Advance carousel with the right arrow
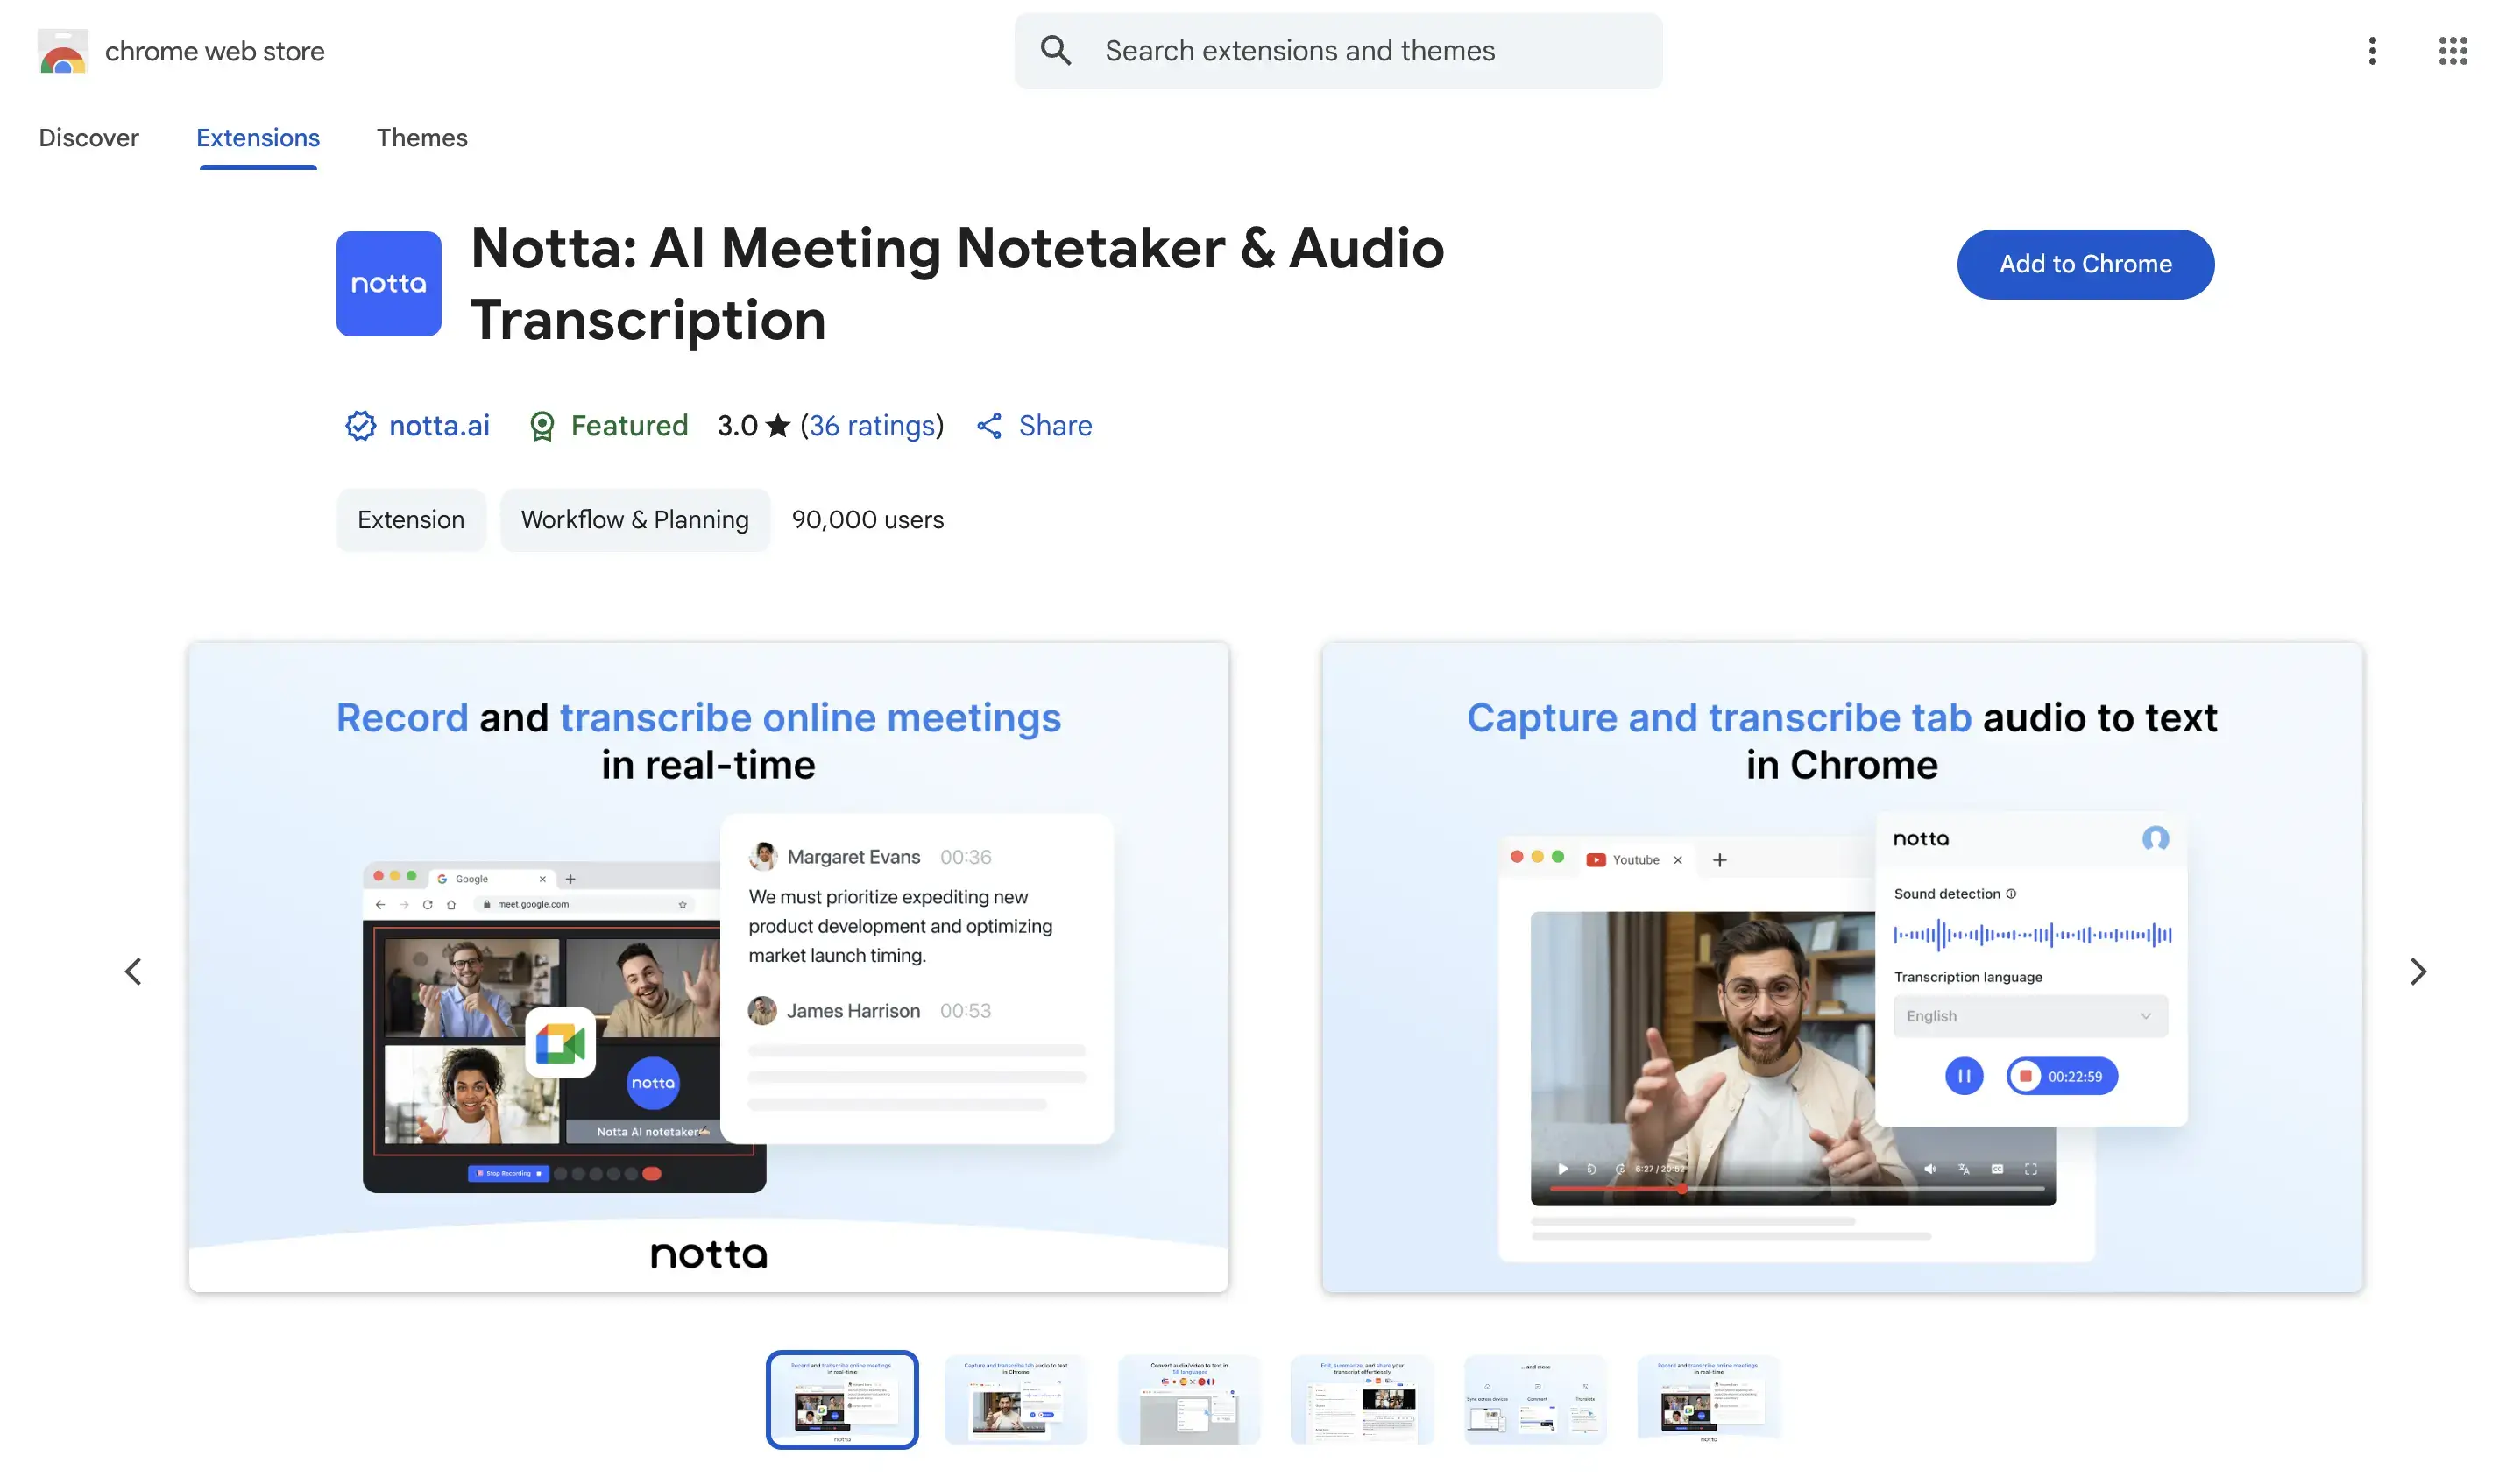 (2419, 971)
